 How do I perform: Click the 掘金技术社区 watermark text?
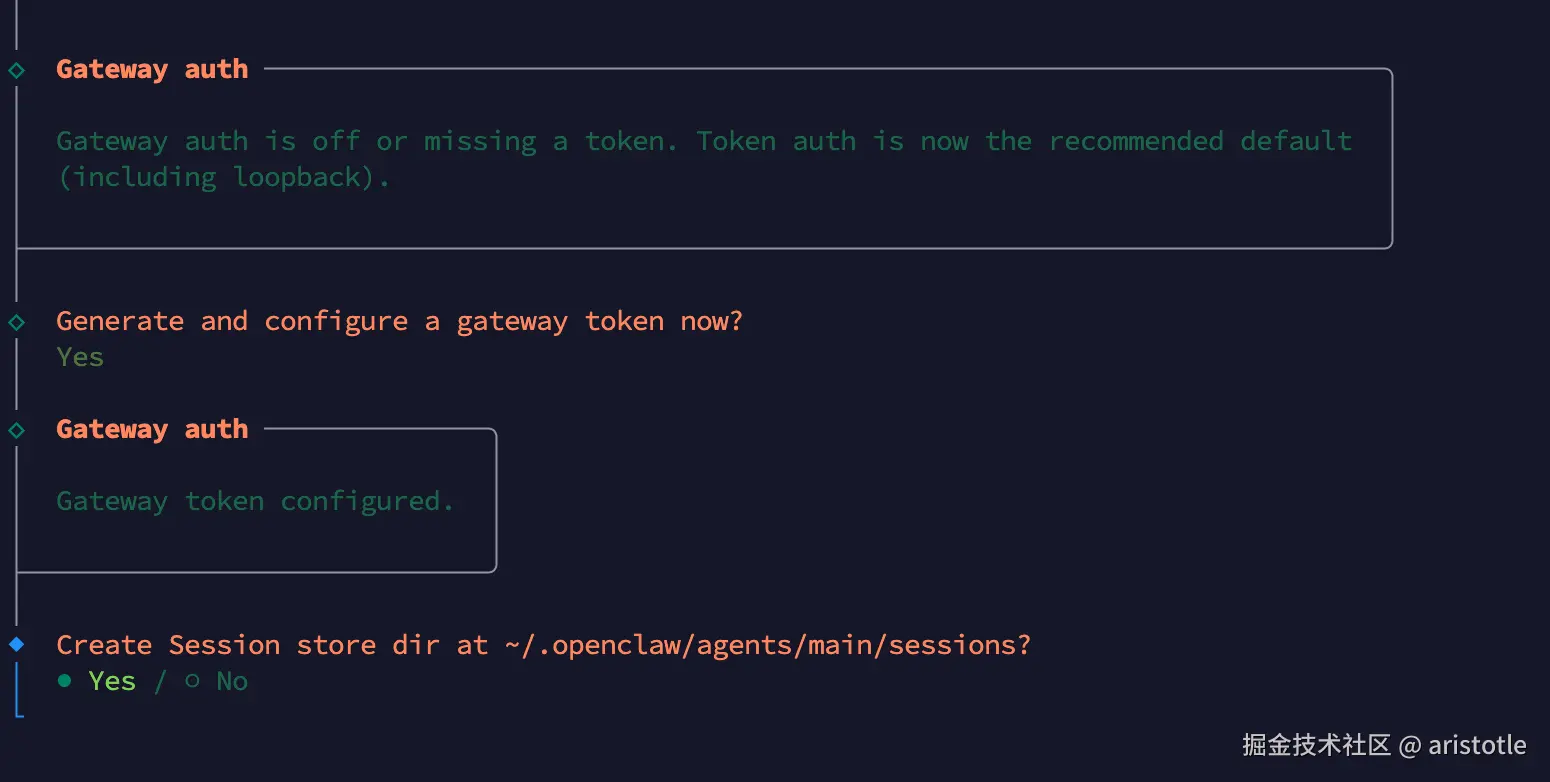1316,745
